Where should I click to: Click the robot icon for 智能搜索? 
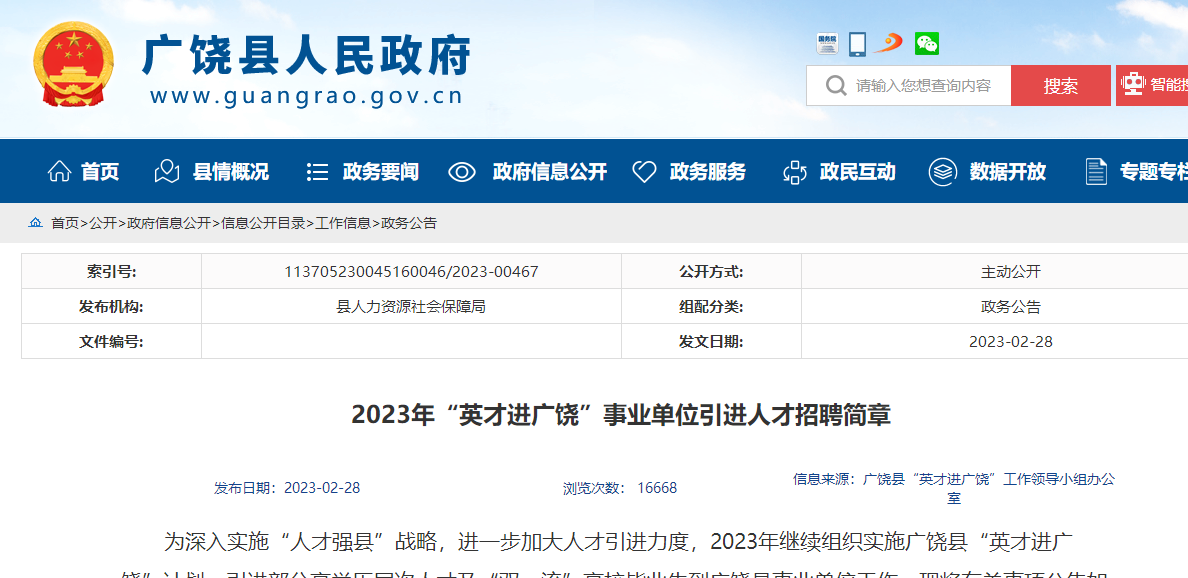click(x=1133, y=84)
